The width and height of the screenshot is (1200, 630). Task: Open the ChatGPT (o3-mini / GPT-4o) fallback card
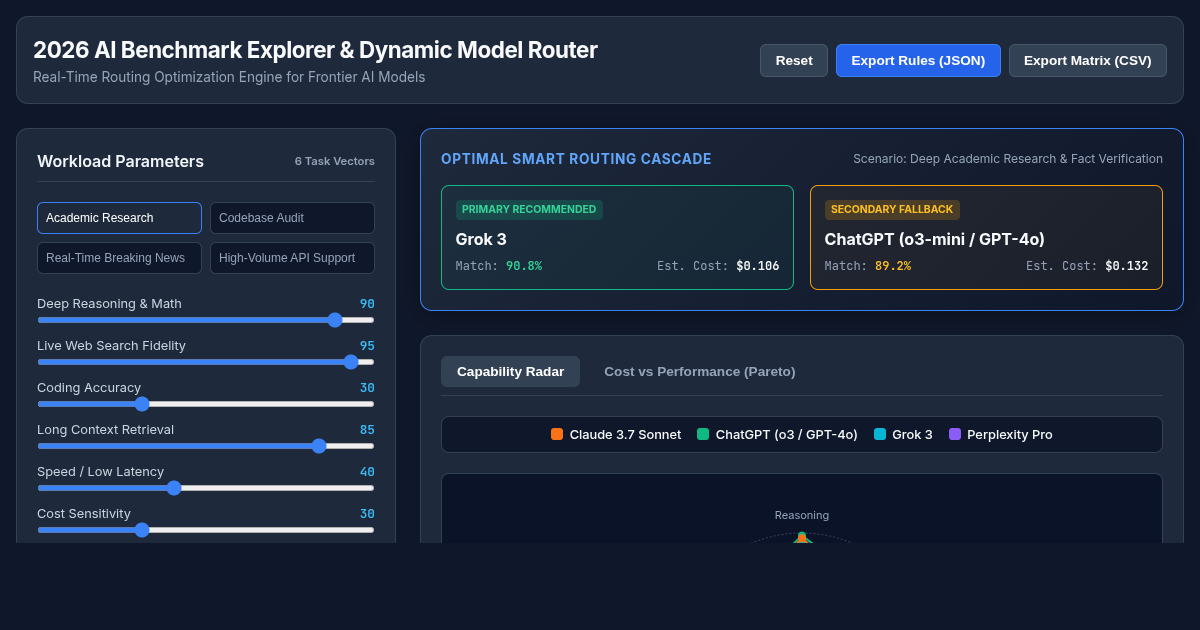[986, 238]
